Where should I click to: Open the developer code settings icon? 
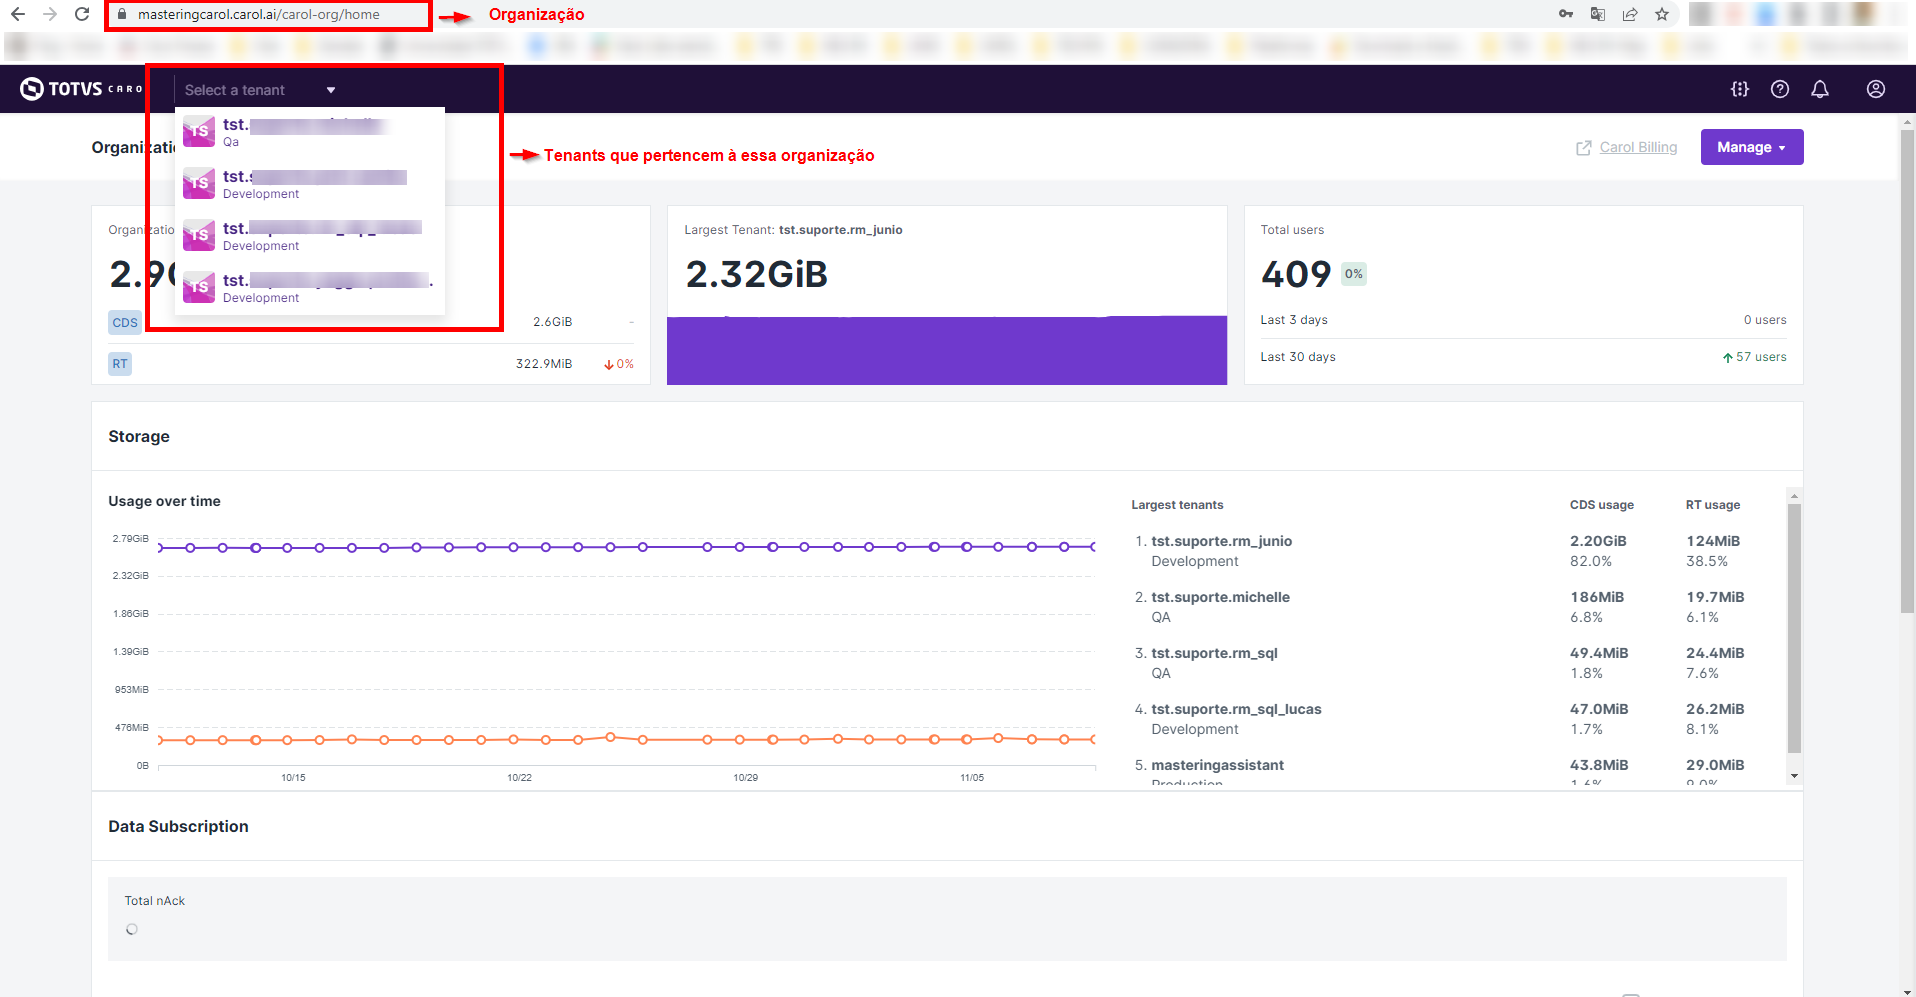point(1739,89)
